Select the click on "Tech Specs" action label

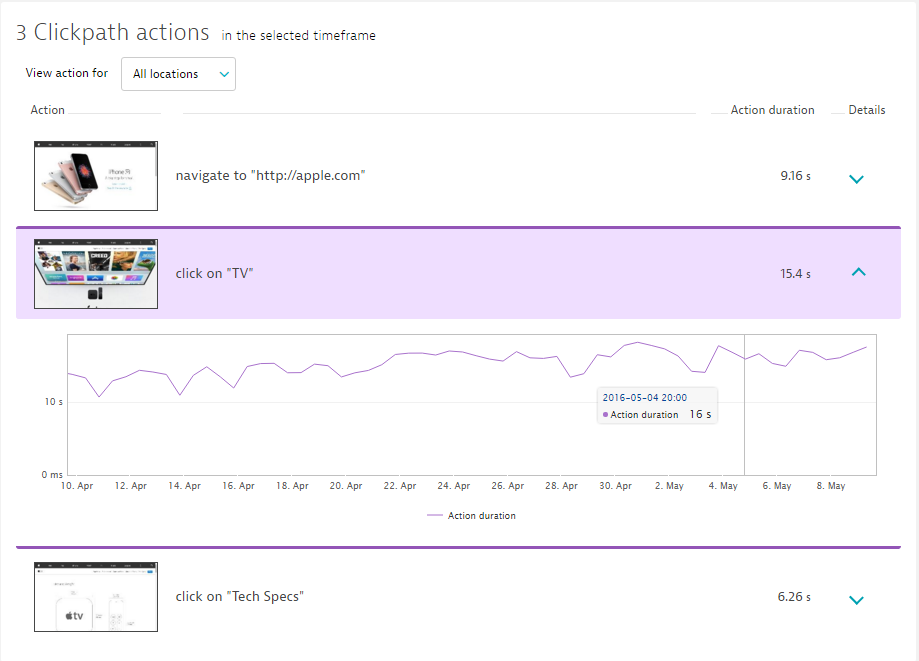point(240,597)
